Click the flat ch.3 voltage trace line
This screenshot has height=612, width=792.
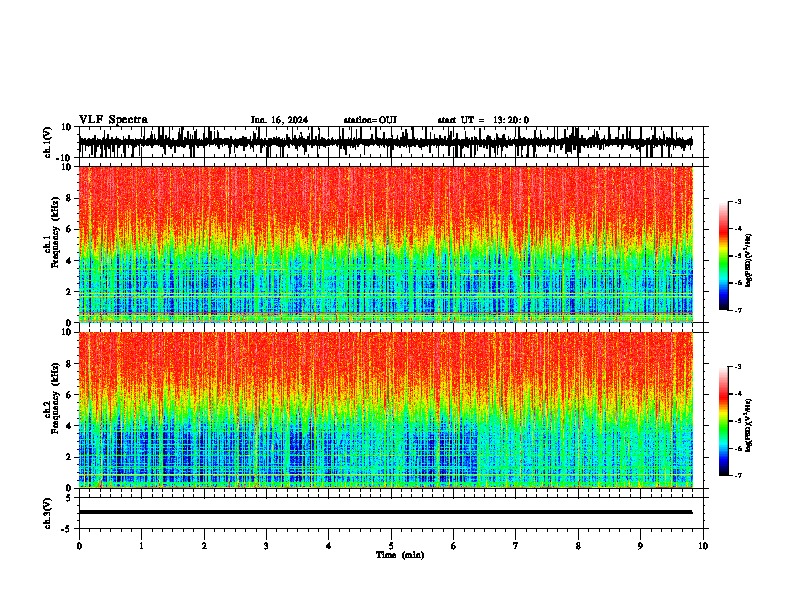(385, 512)
